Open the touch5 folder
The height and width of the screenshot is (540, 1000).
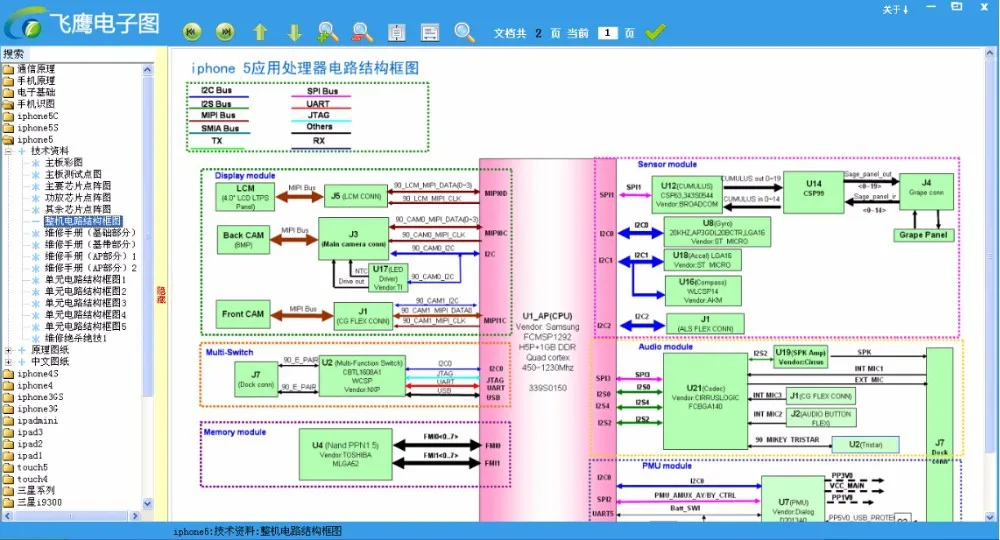pyautogui.click(x=33, y=467)
